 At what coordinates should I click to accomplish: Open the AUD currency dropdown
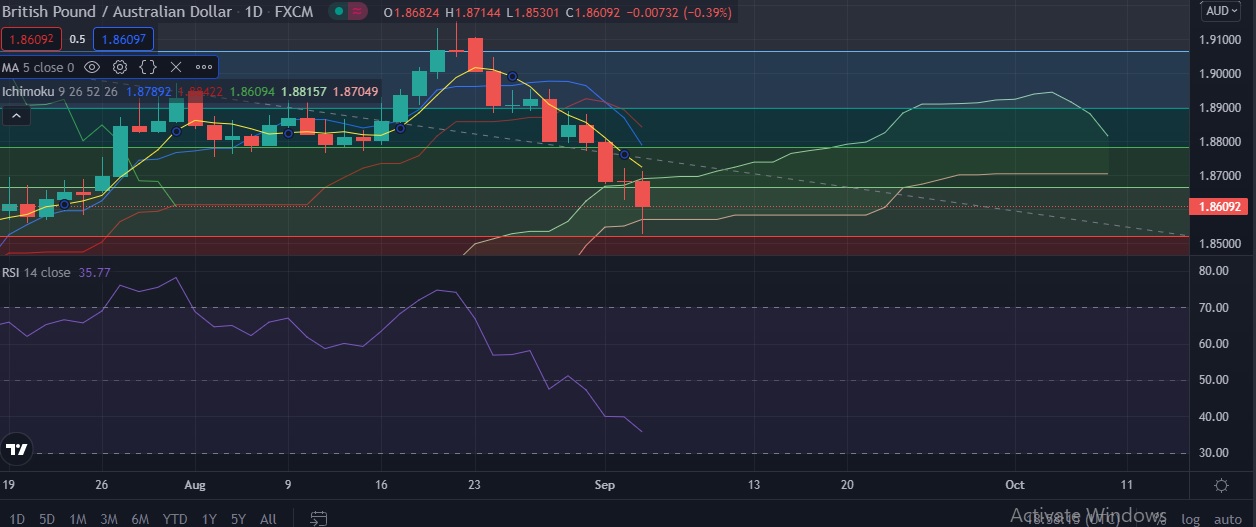pyautogui.click(x=1223, y=11)
